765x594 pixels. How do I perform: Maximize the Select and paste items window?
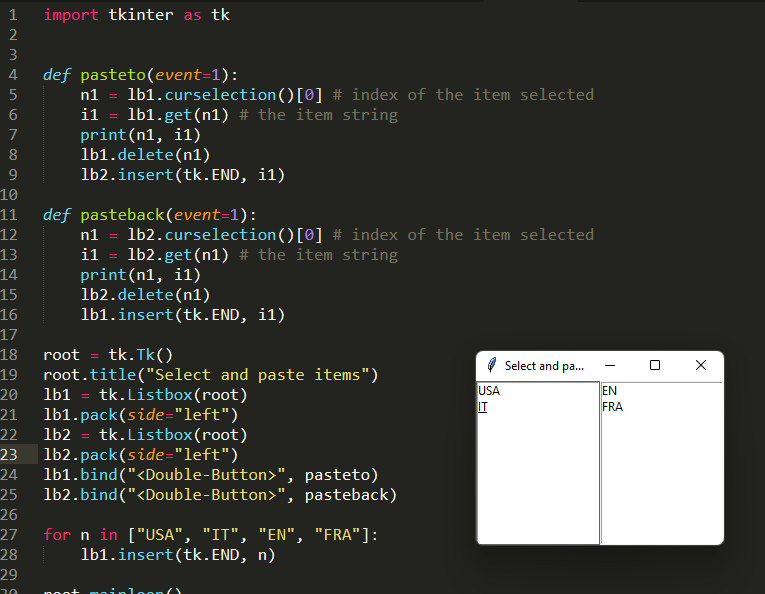pyautogui.click(x=655, y=365)
